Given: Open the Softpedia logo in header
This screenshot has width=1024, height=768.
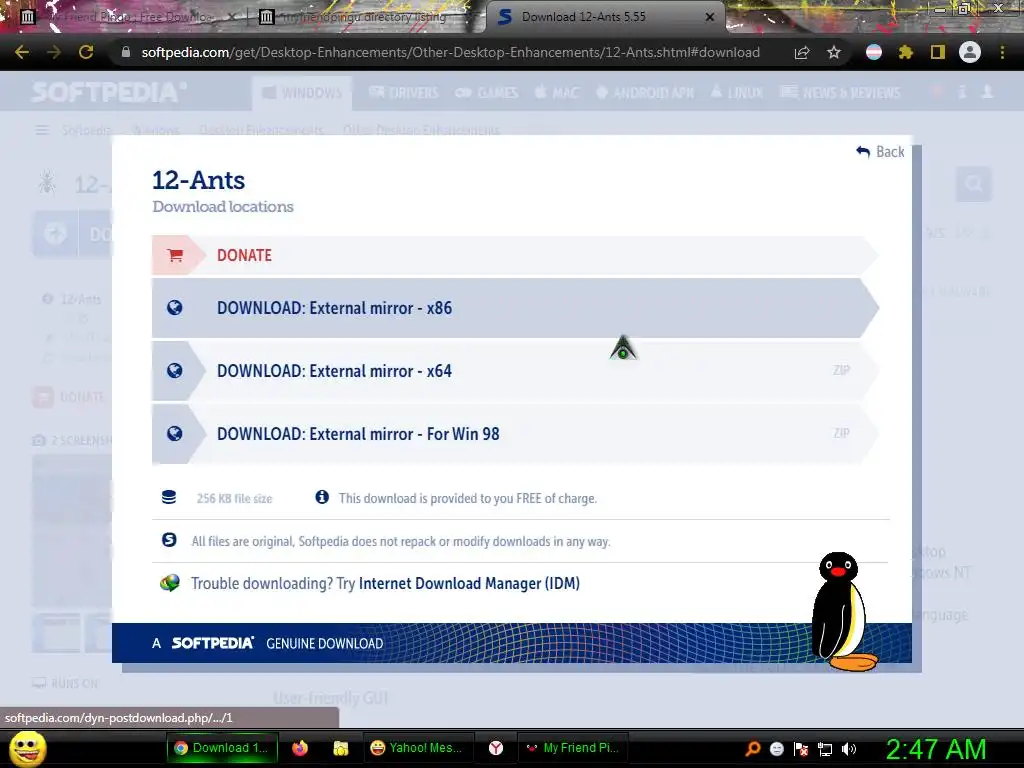Looking at the screenshot, I should 108,92.
